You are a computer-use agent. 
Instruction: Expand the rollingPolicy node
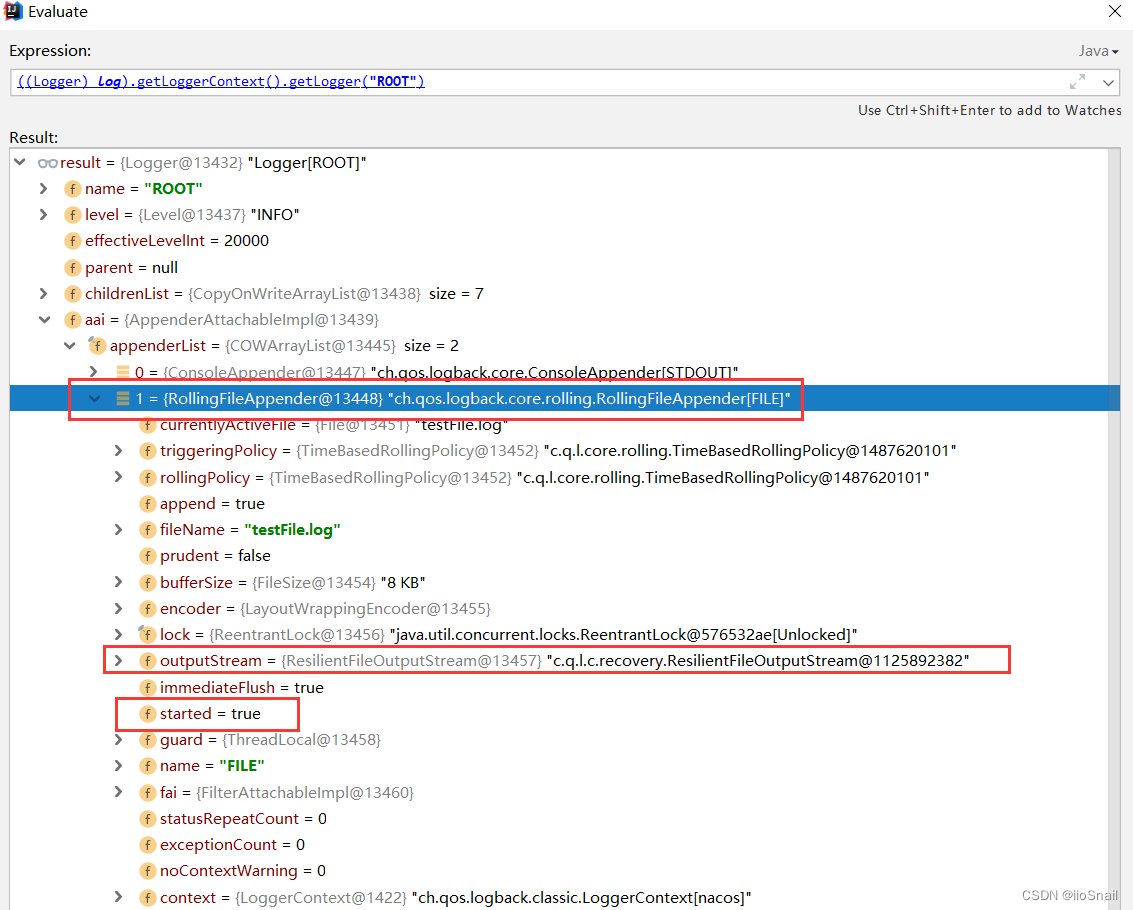(119, 477)
